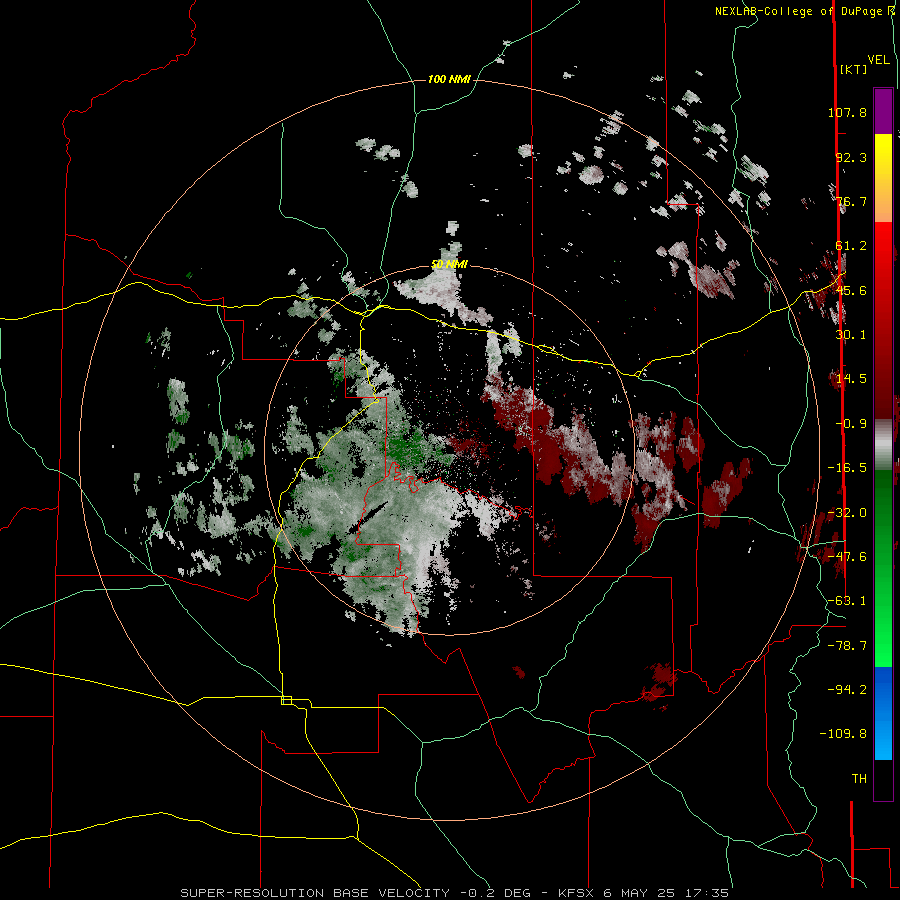Click the 61.2 value on the velocity scale
The width and height of the screenshot is (900, 900).
(x=851, y=246)
